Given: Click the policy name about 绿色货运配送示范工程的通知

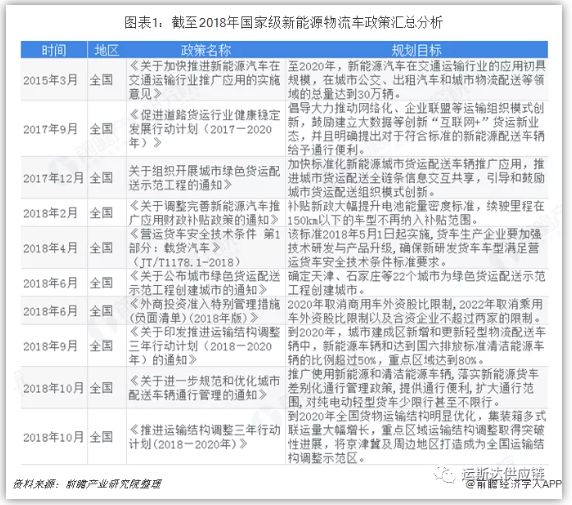Looking at the screenshot, I should pos(204,178).
